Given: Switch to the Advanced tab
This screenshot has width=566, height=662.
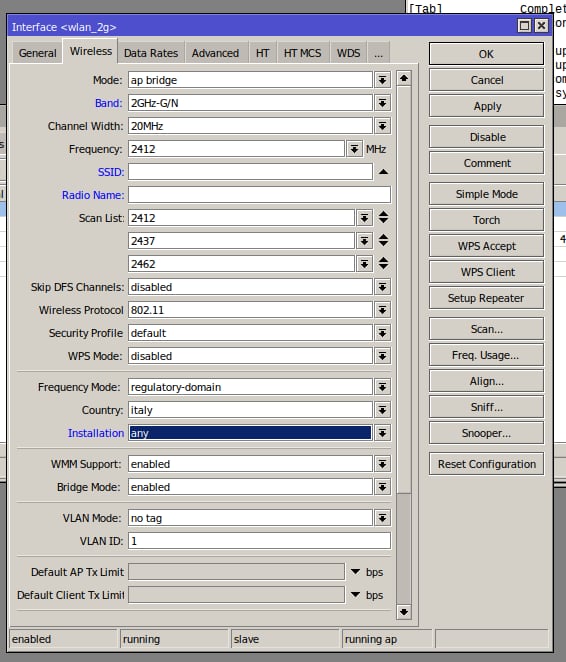Looking at the screenshot, I should (215, 53).
